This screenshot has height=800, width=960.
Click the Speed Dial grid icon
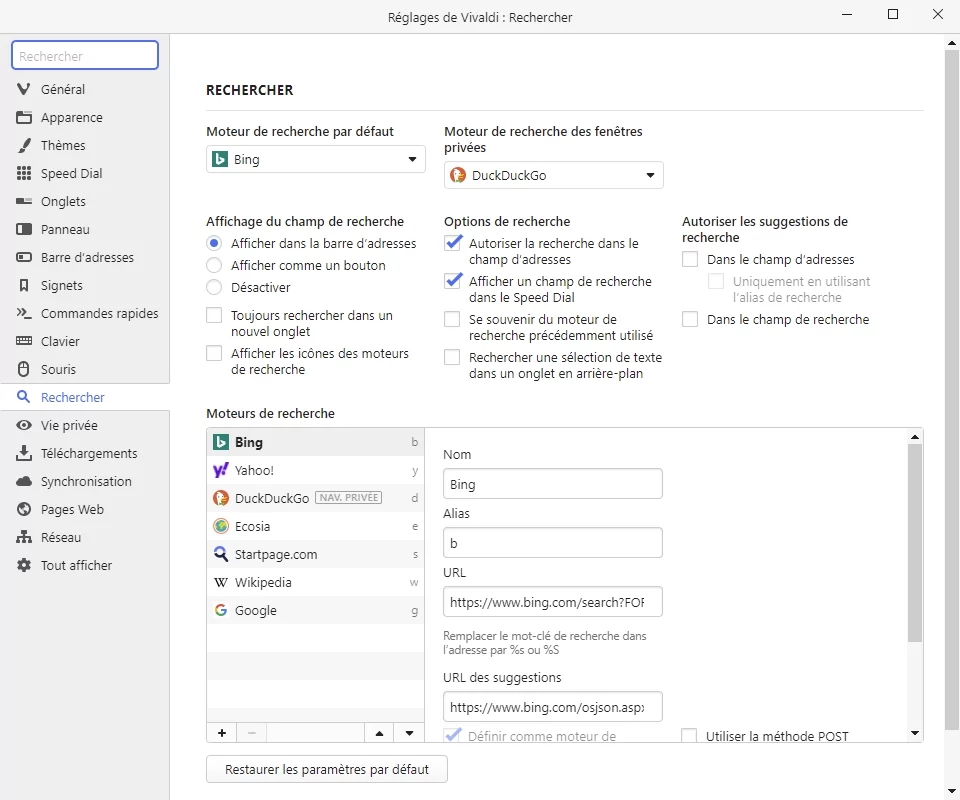point(23,173)
